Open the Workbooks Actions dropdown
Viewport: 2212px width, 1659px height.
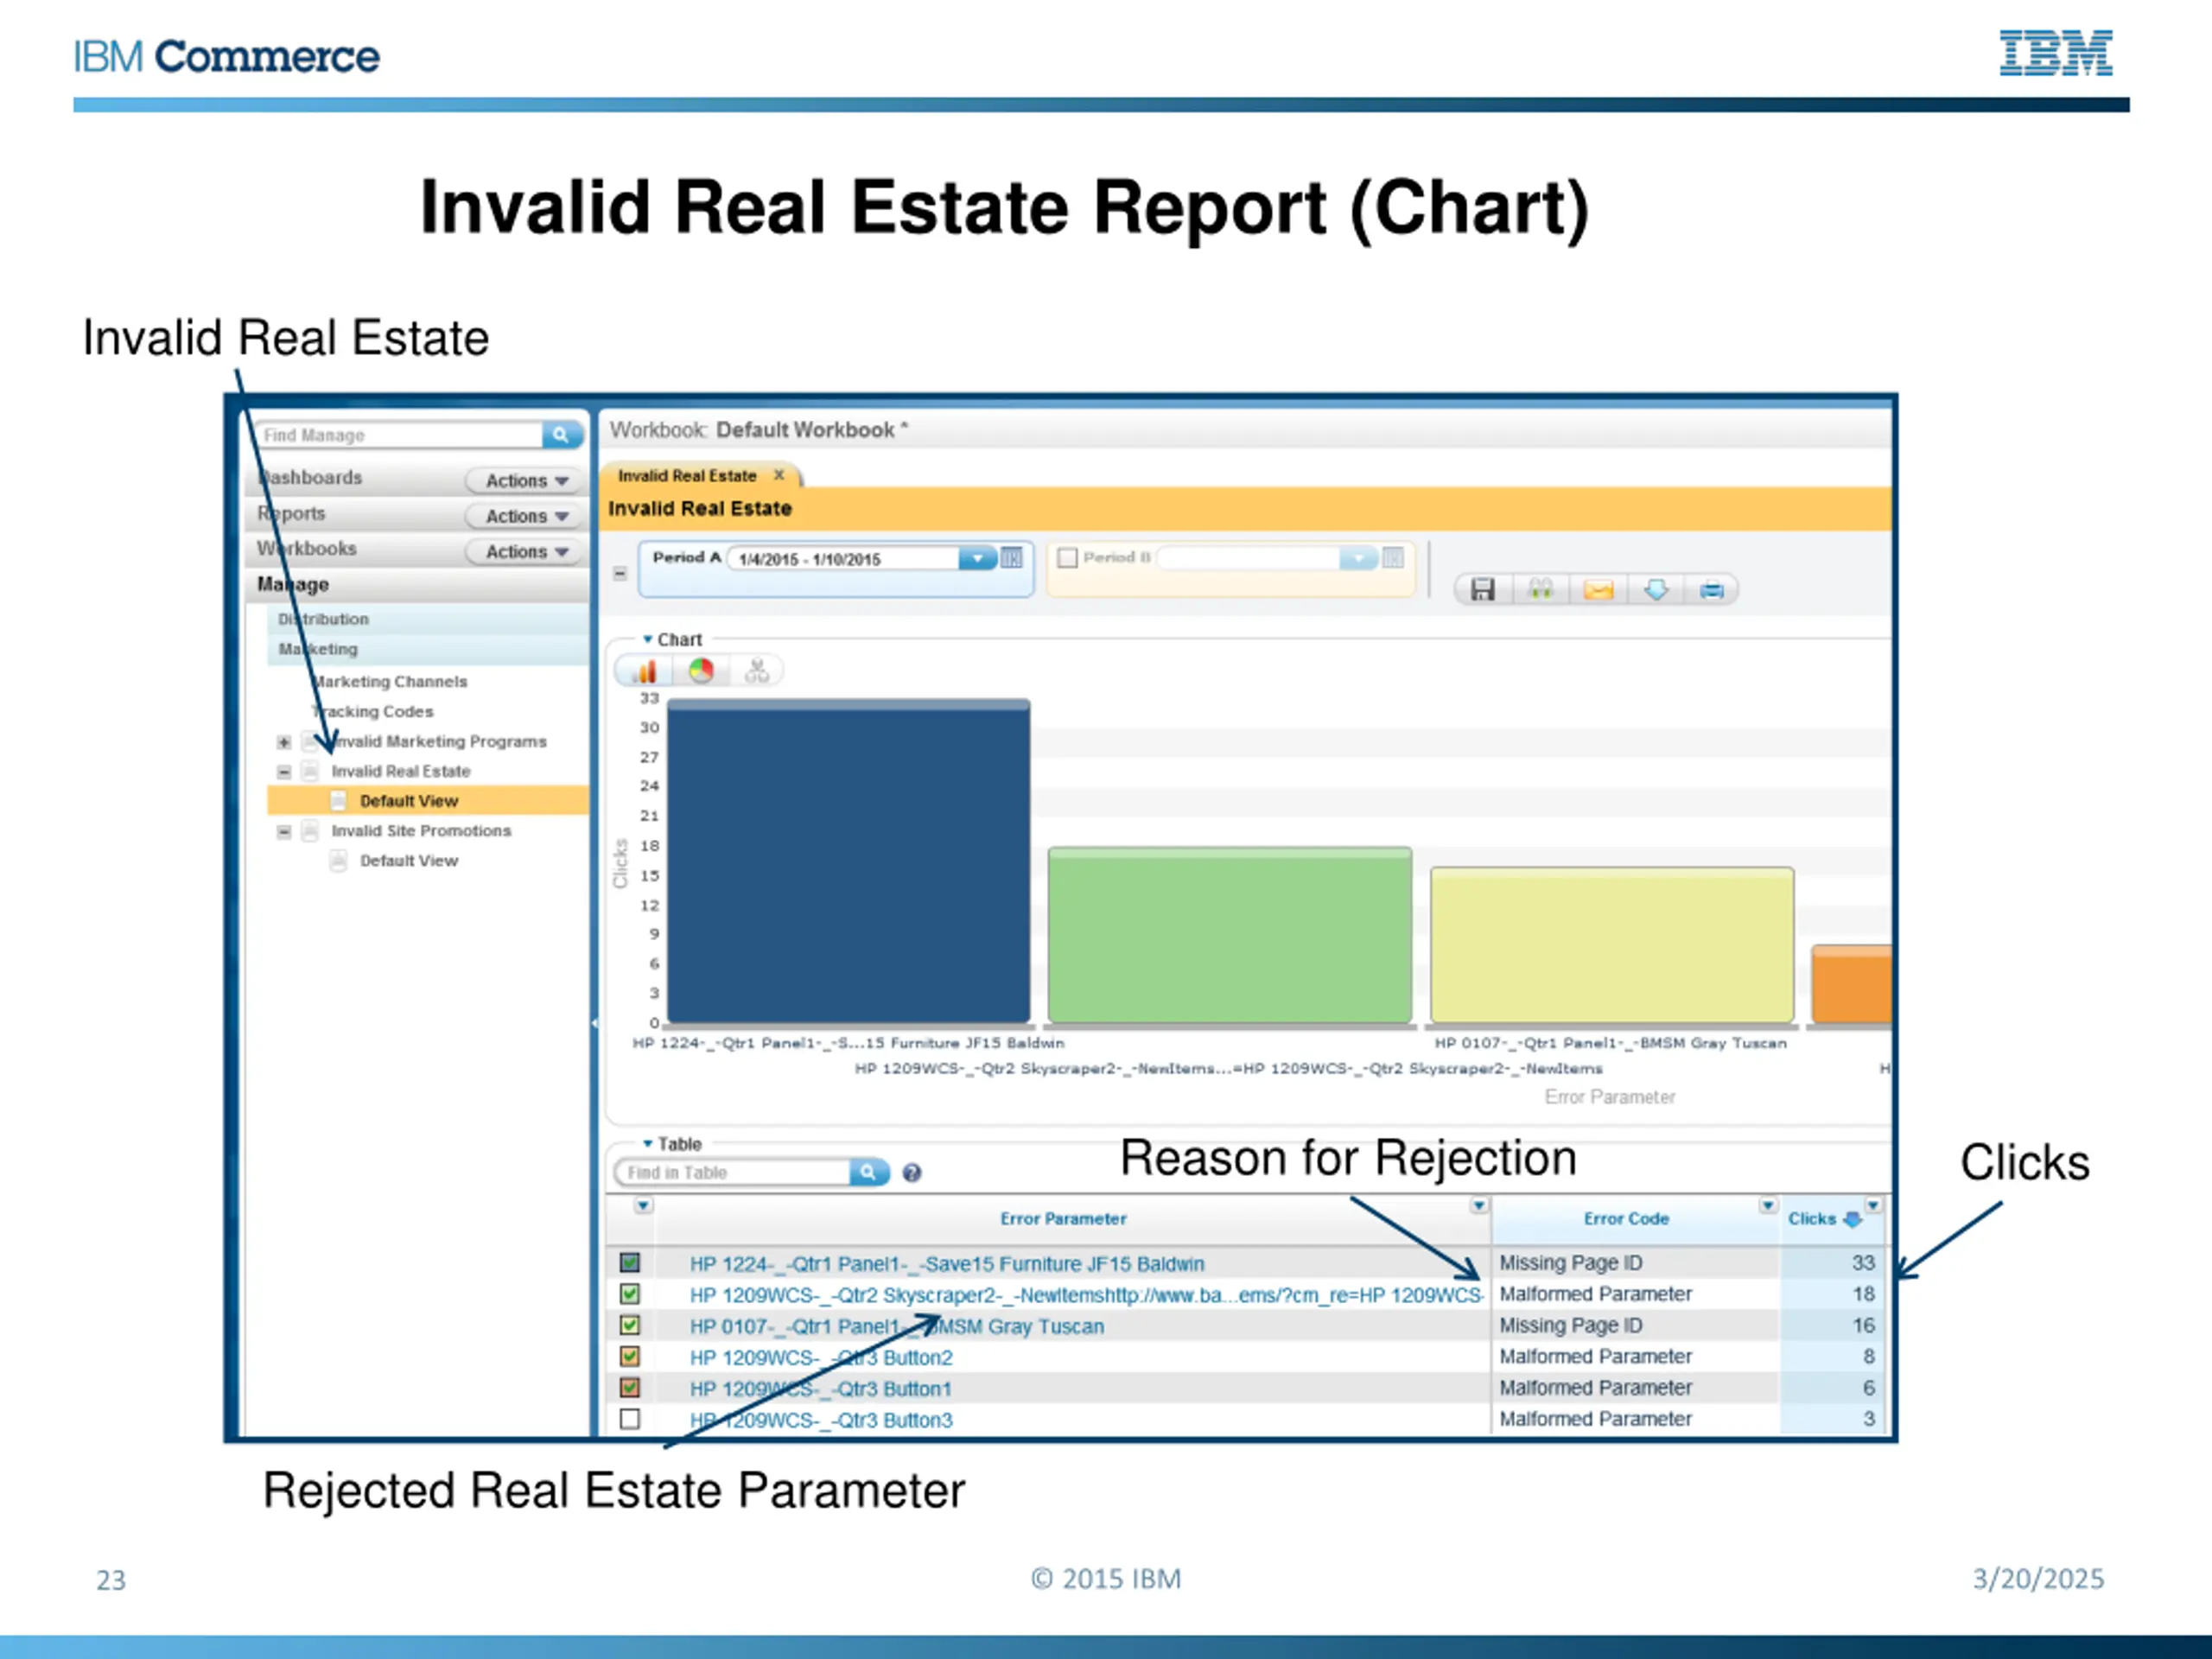(526, 552)
